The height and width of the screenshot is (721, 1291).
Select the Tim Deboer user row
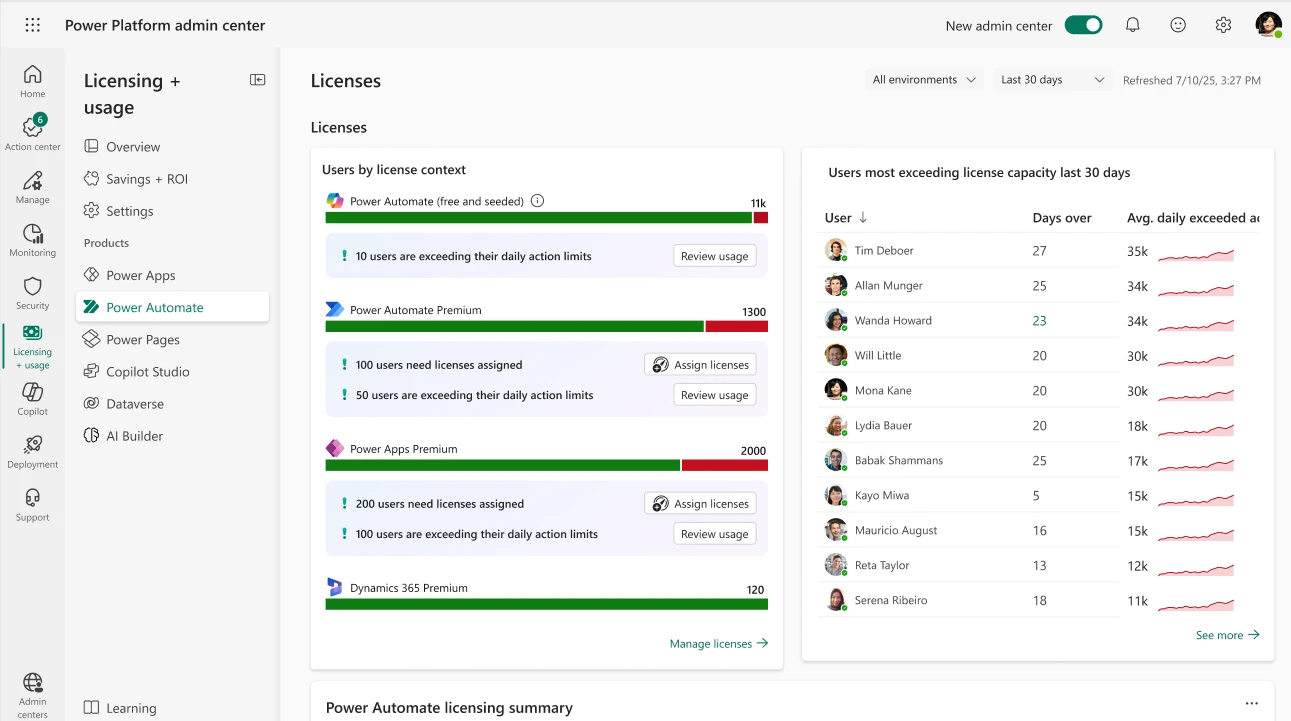[x=1039, y=250]
